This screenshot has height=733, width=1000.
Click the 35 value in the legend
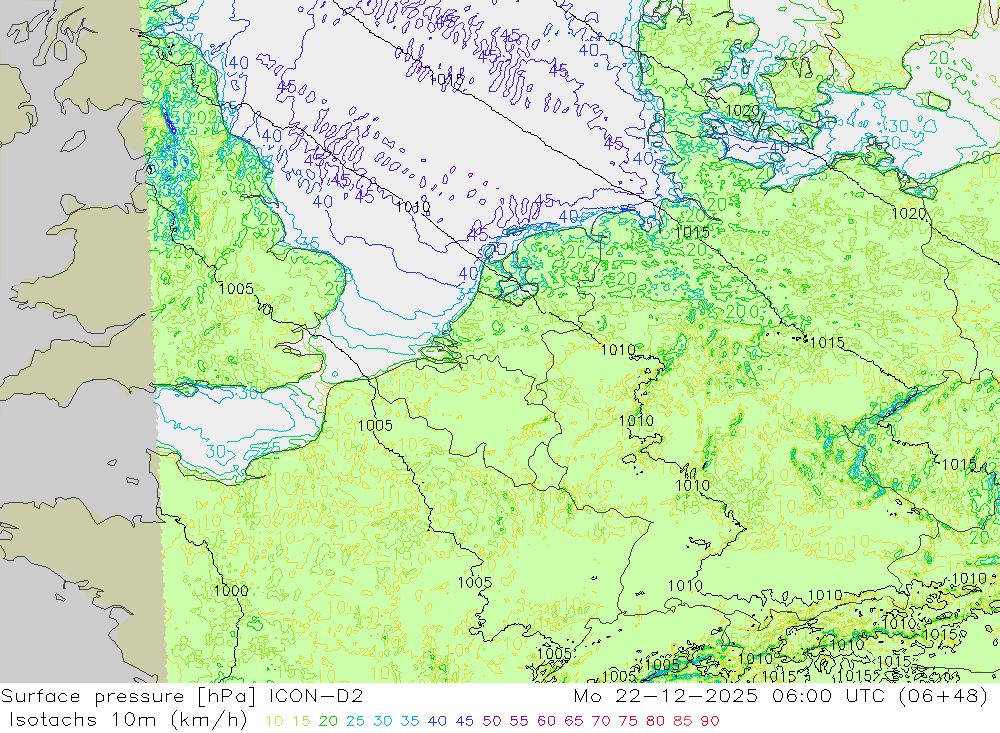[x=409, y=721]
